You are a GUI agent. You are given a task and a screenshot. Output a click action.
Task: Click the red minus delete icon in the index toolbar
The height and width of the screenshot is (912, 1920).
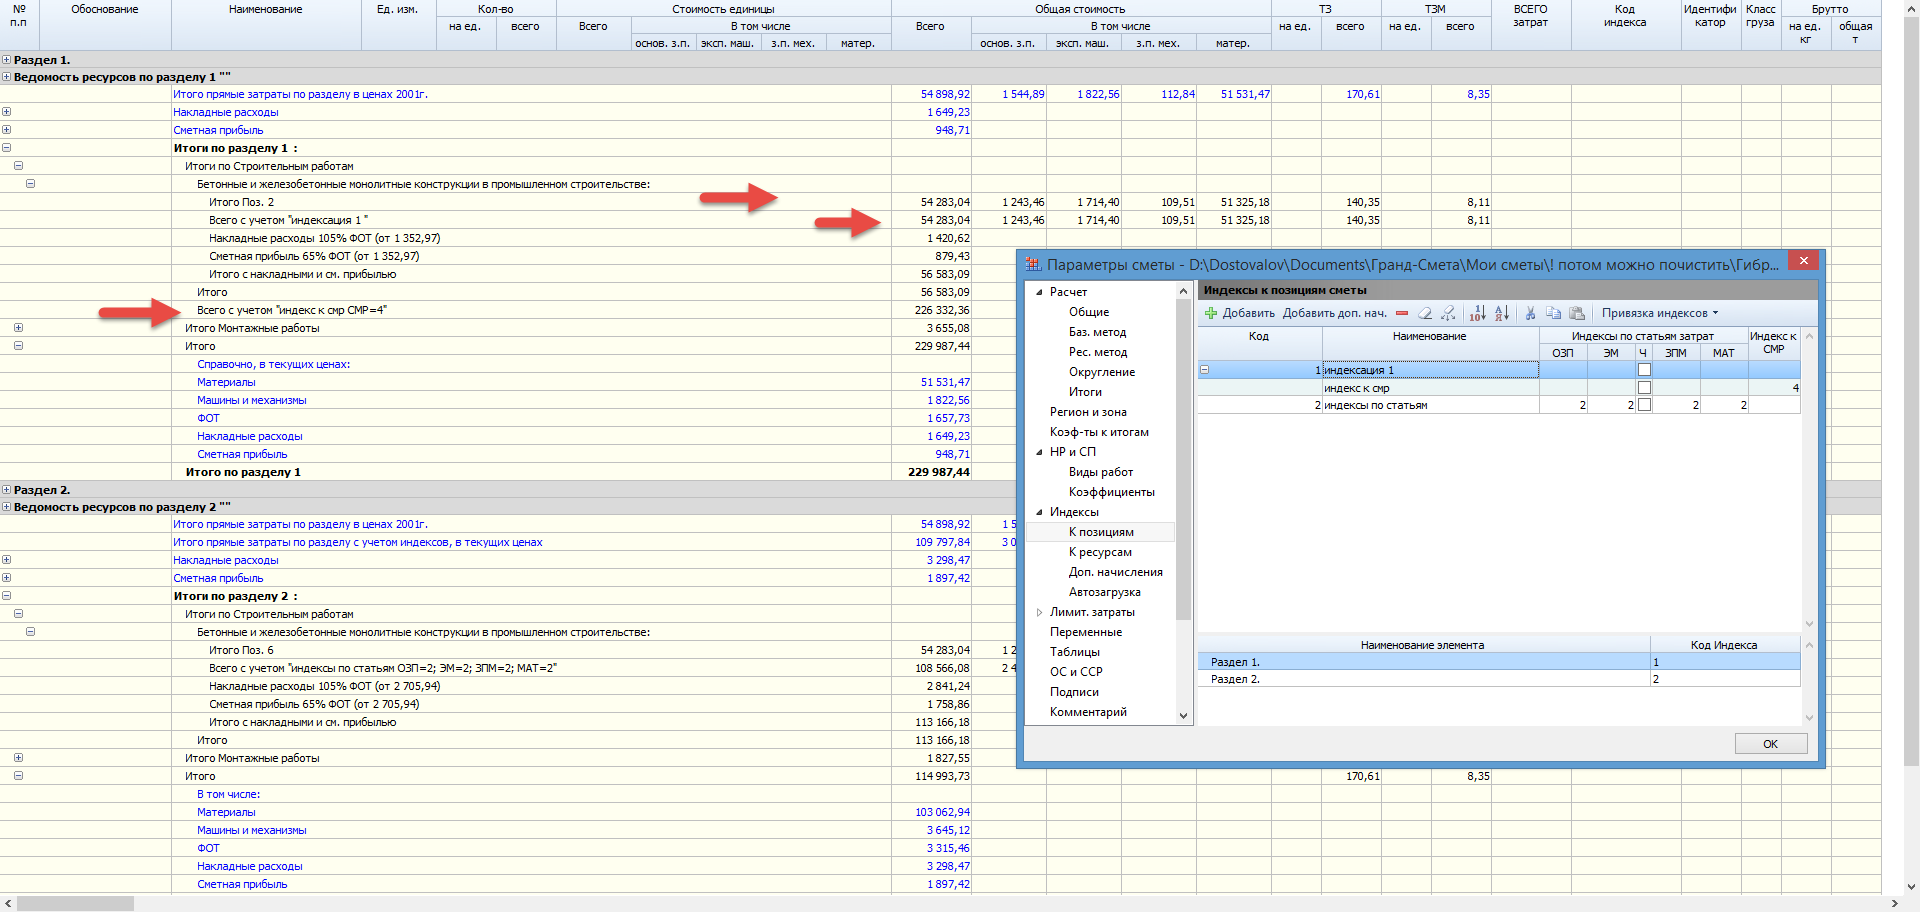pos(1402,313)
